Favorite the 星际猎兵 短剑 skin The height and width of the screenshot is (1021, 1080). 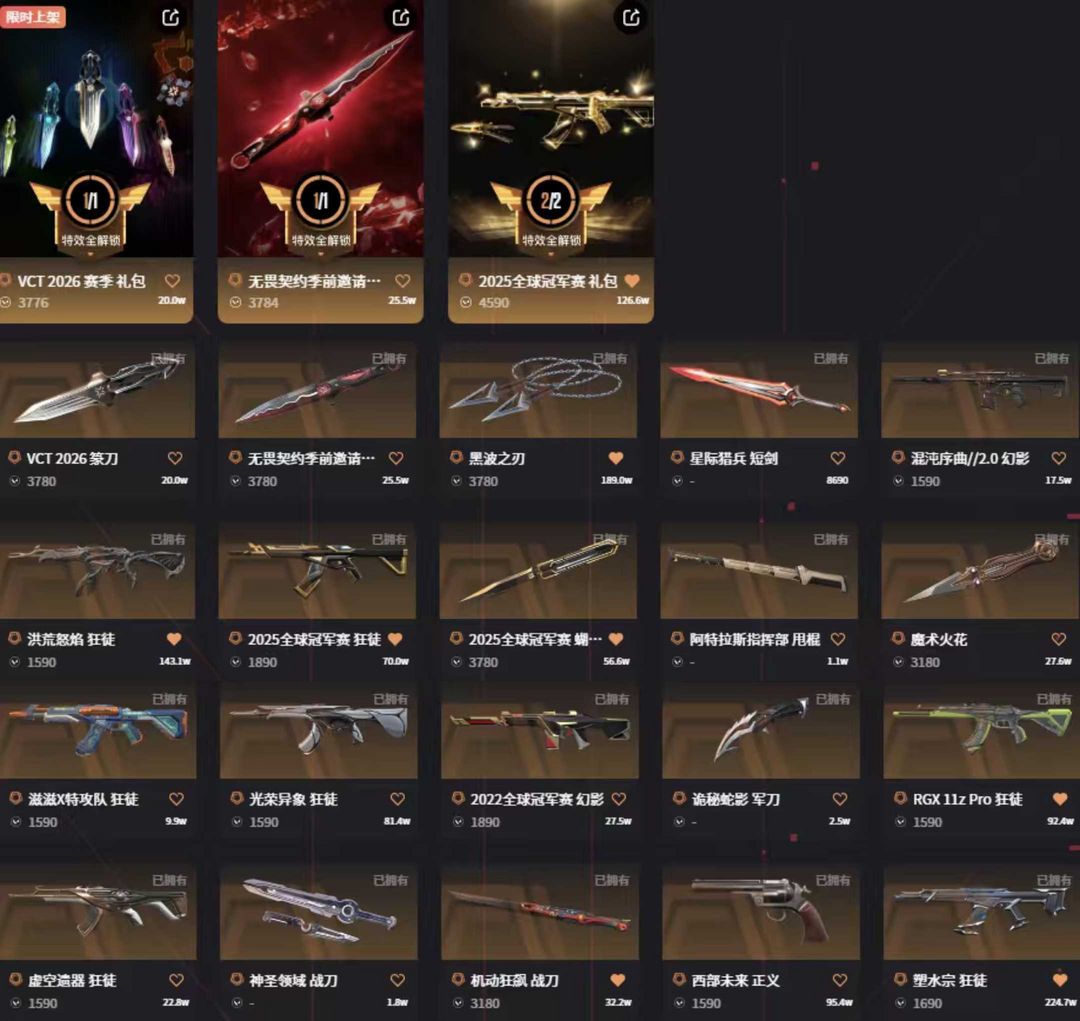(x=838, y=458)
